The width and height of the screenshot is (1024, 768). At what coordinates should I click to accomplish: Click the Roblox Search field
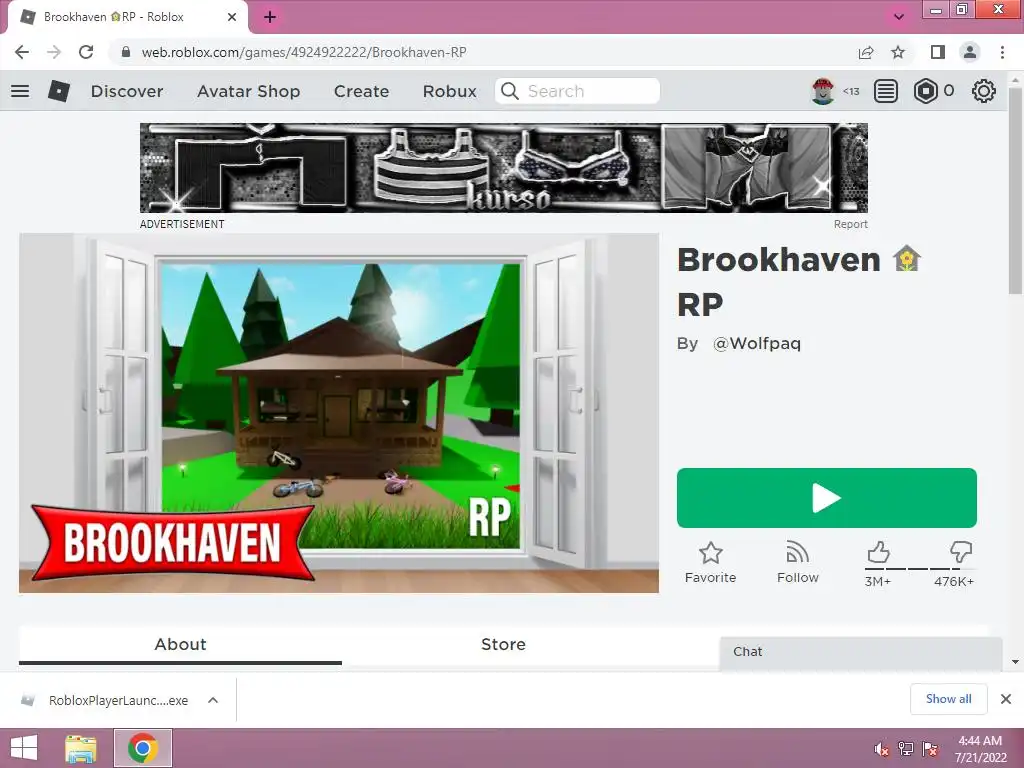[577, 91]
